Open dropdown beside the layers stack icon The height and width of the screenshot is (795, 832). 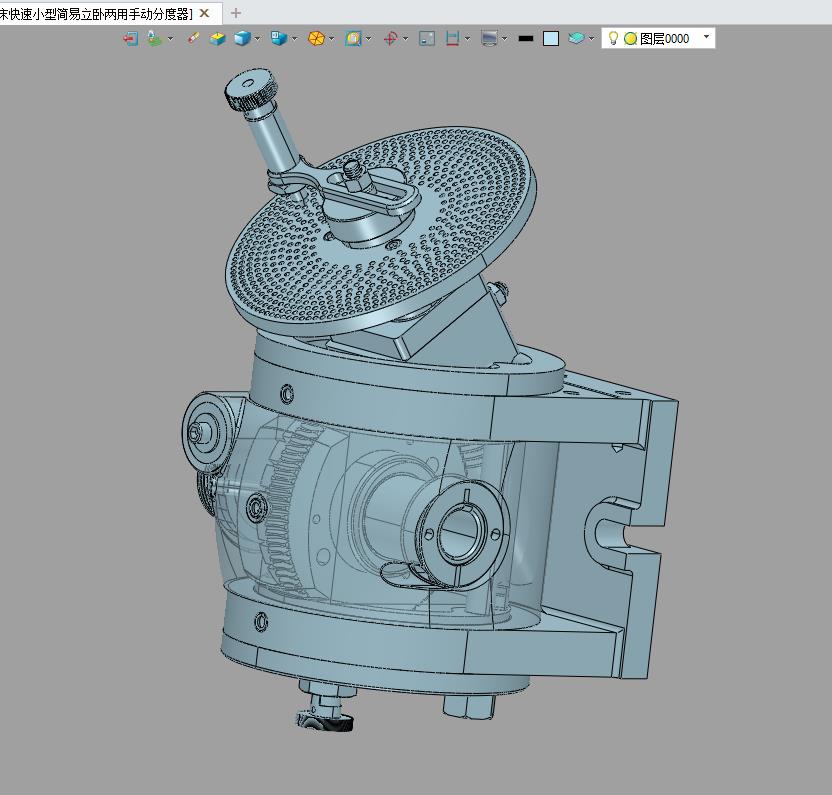(x=592, y=39)
